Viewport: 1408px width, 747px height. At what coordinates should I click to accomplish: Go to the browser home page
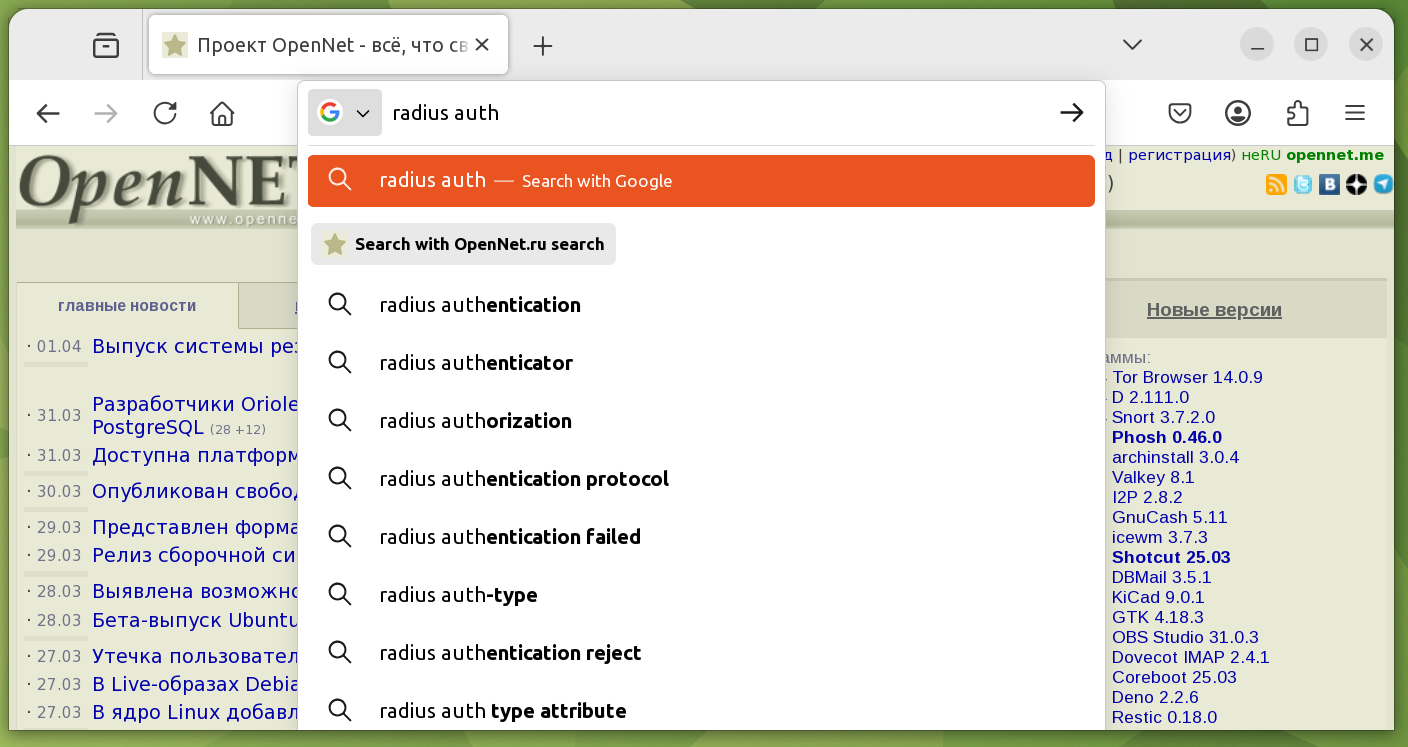222,113
